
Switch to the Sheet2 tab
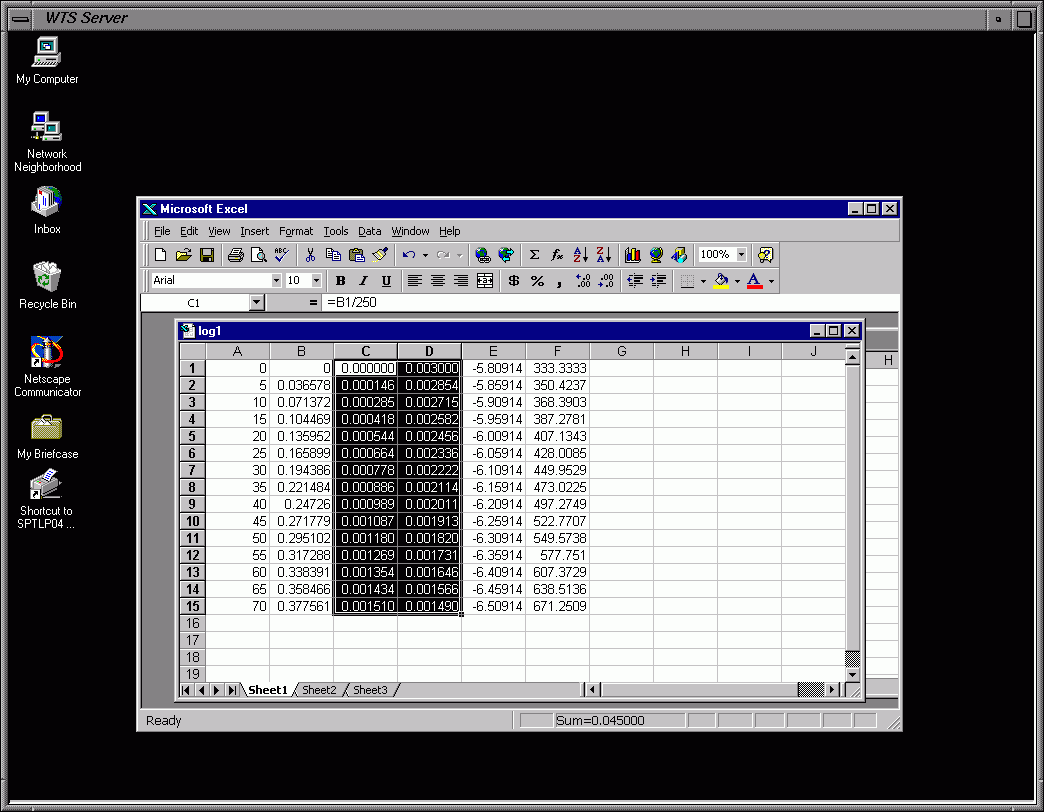pos(320,690)
